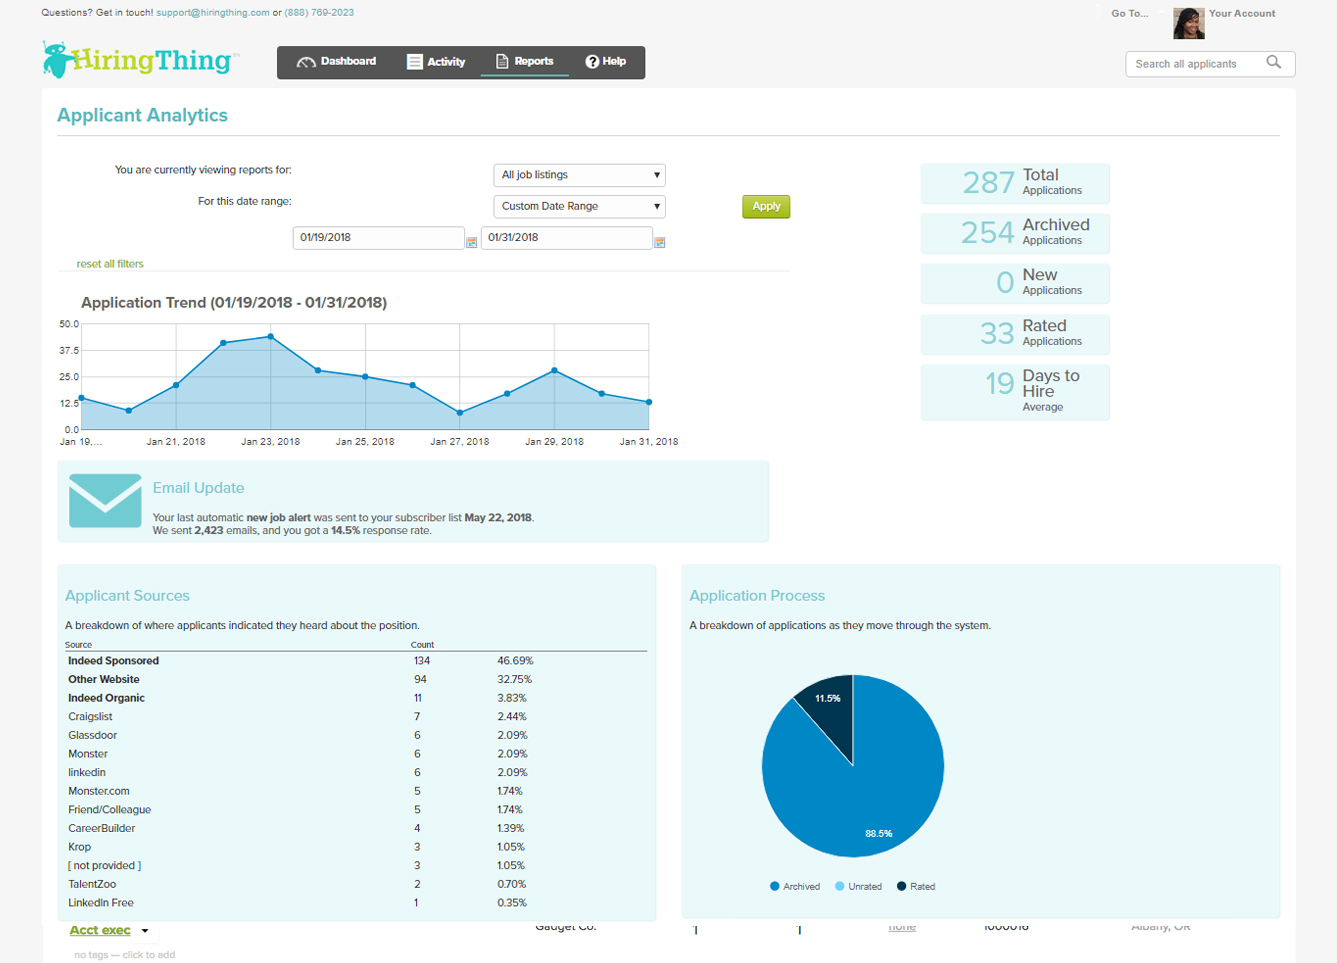Screen dimensions: 1337x963
Task: Click the search magnifier icon
Action: click(x=1273, y=63)
